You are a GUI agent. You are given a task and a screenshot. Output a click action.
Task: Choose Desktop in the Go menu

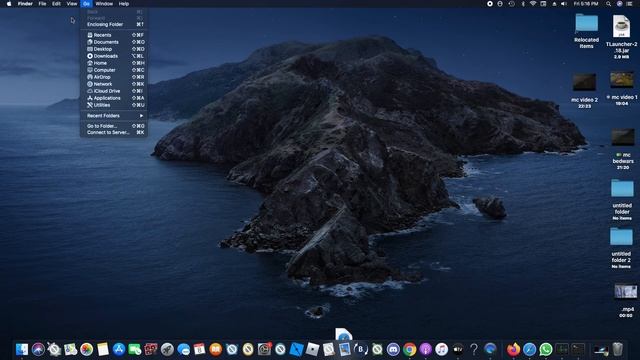point(114,49)
